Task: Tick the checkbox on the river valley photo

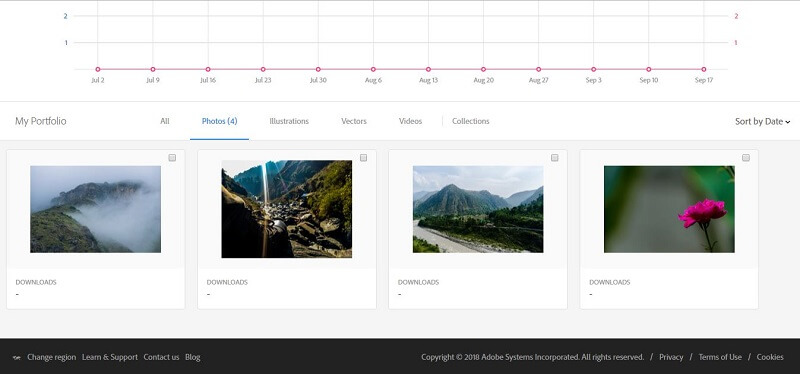Action: pos(555,158)
